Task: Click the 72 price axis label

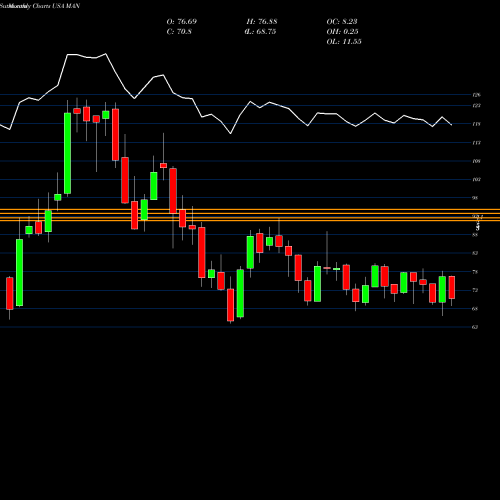Action: click(x=475, y=290)
